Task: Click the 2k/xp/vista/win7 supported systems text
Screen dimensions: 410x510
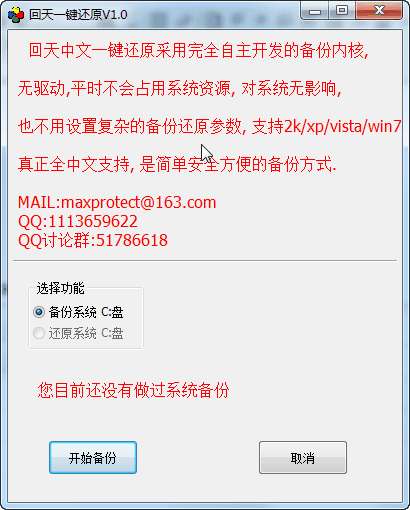Action: [x=342, y=127]
